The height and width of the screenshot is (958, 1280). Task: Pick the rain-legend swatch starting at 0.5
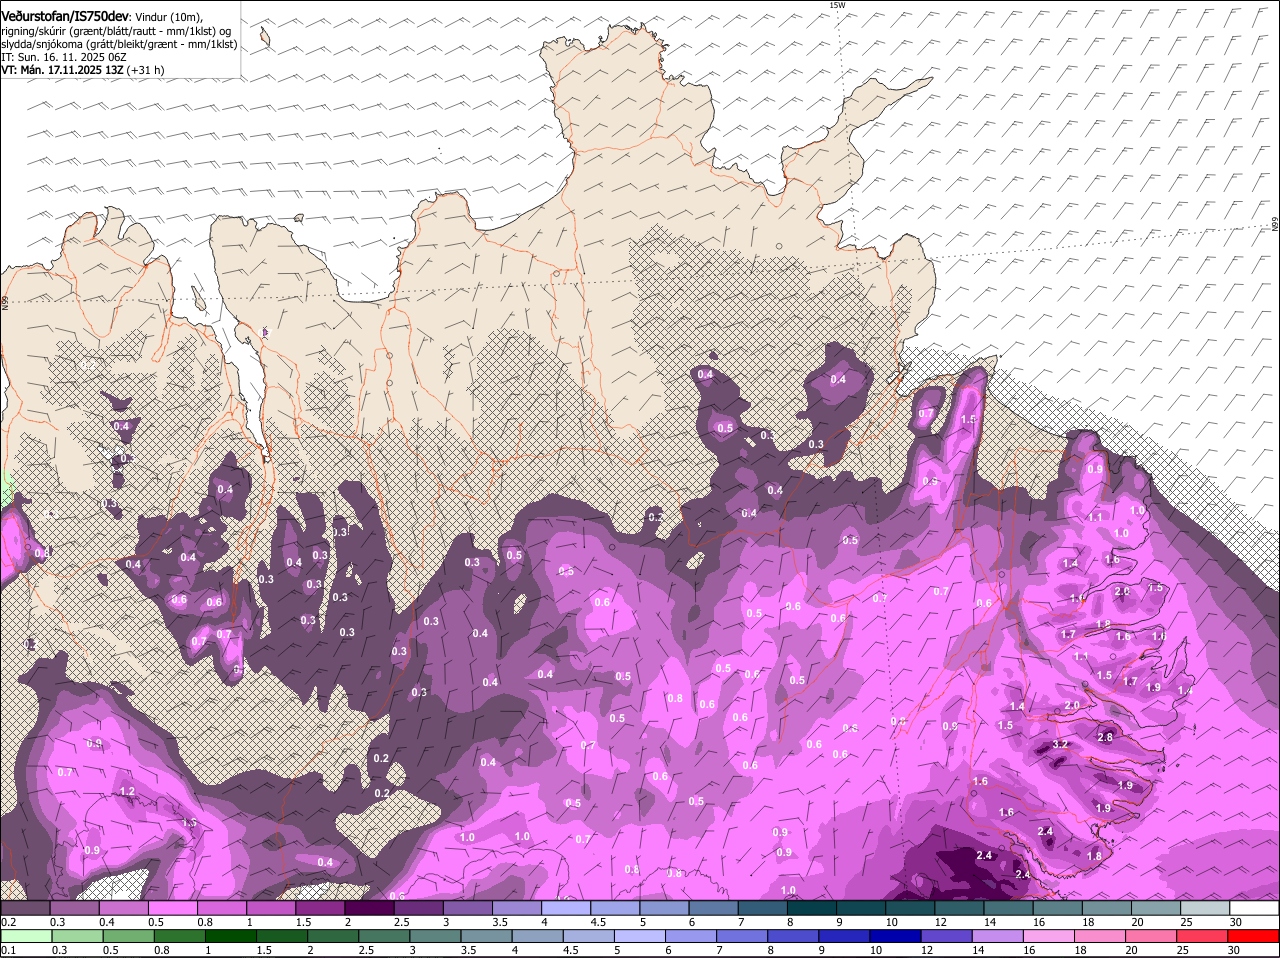[129, 936]
